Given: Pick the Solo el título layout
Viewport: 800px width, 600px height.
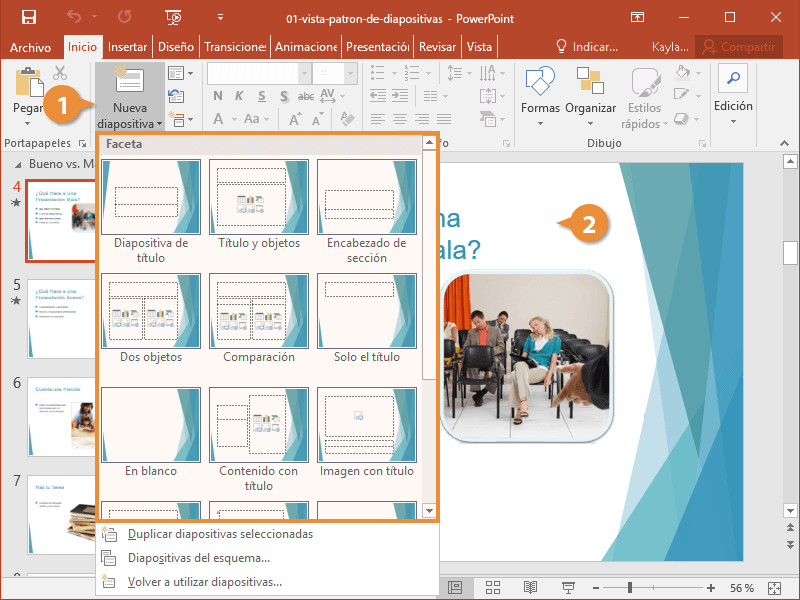Looking at the screenshot, I should (x=367, y=318).
